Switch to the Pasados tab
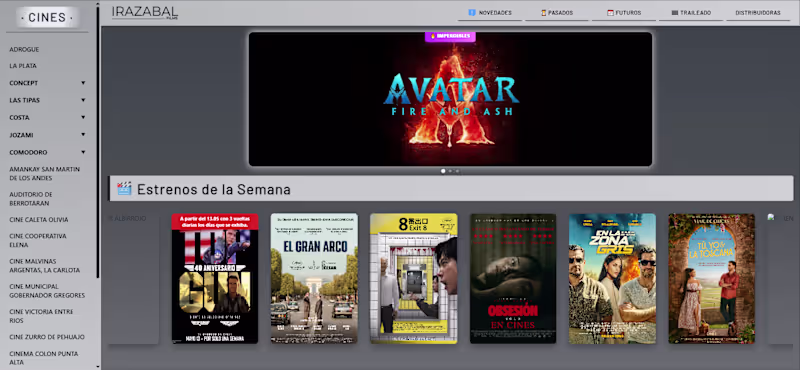This screenshot has height=370, width=800. [557, 13]
